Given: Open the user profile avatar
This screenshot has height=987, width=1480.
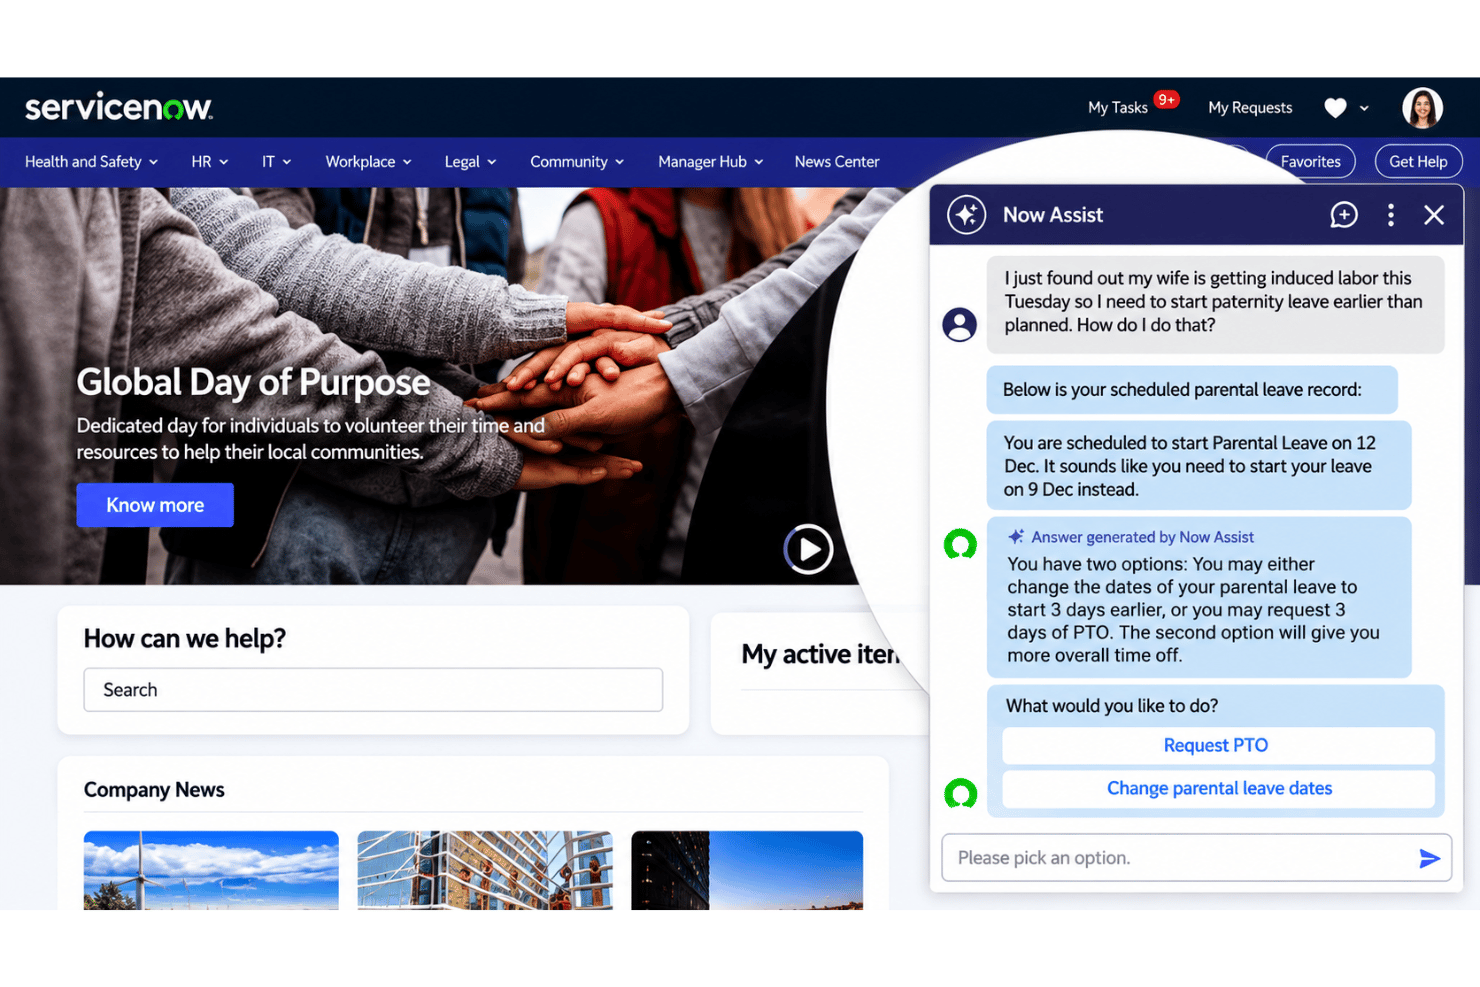Looking at the screenshot, I should pos(1422,108).
